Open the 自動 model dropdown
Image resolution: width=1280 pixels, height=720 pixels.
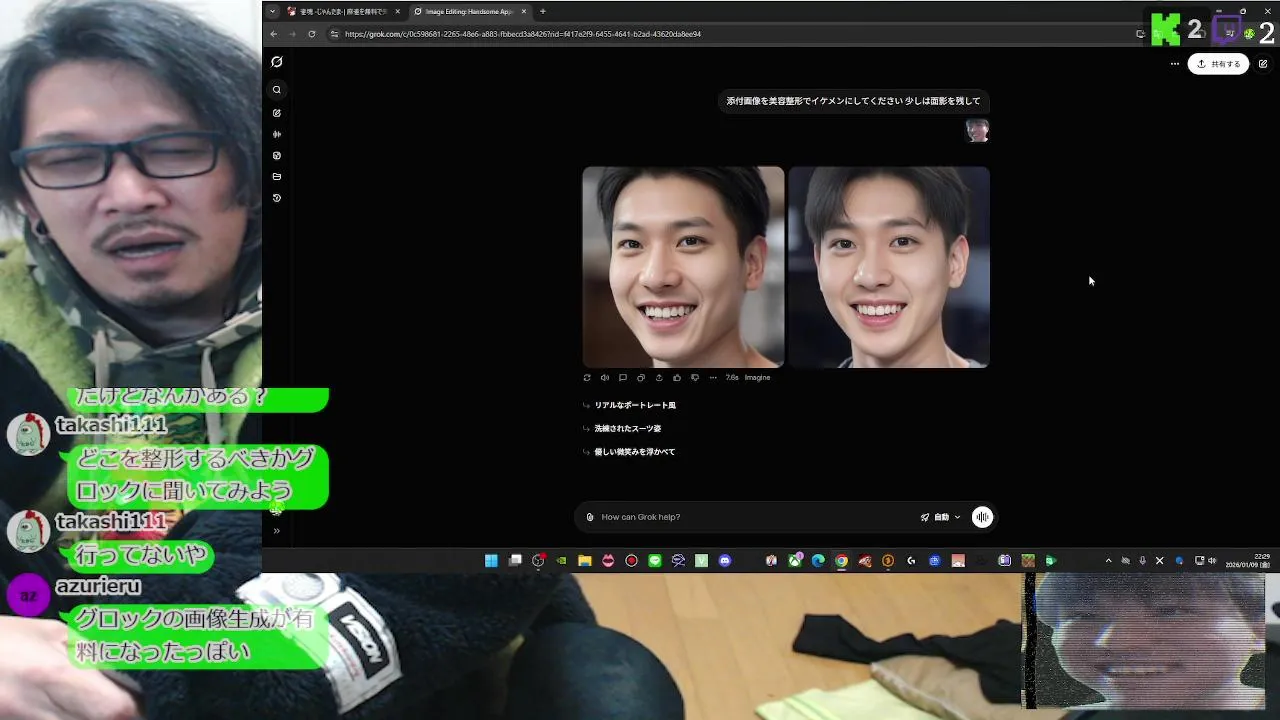click(940, 517)
